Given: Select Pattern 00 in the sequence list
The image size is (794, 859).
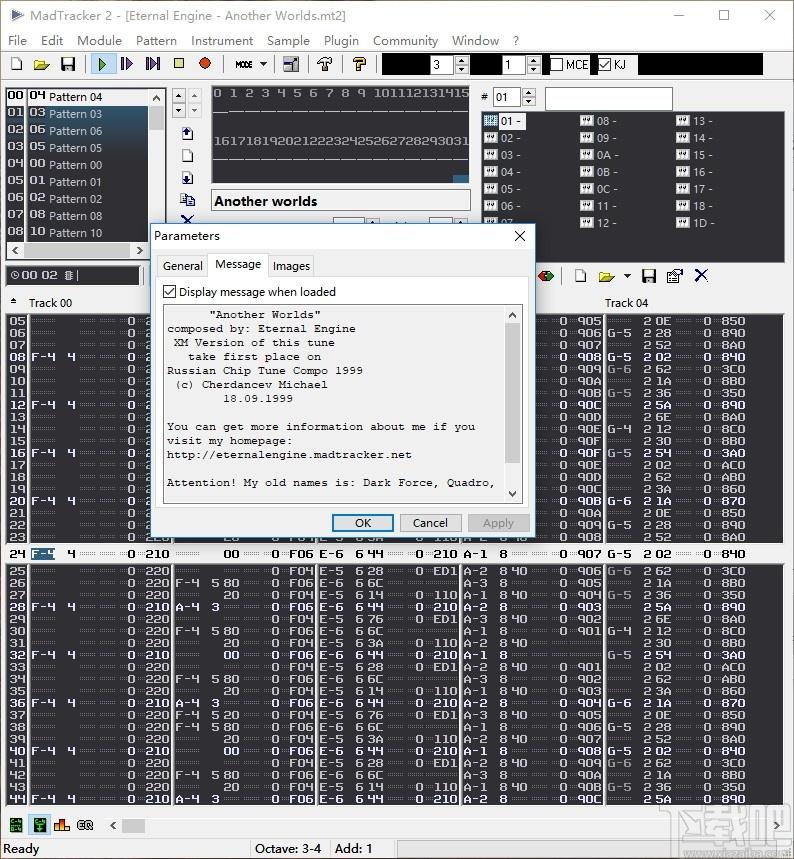Looking at the screenshot, I should pos(77,164).
